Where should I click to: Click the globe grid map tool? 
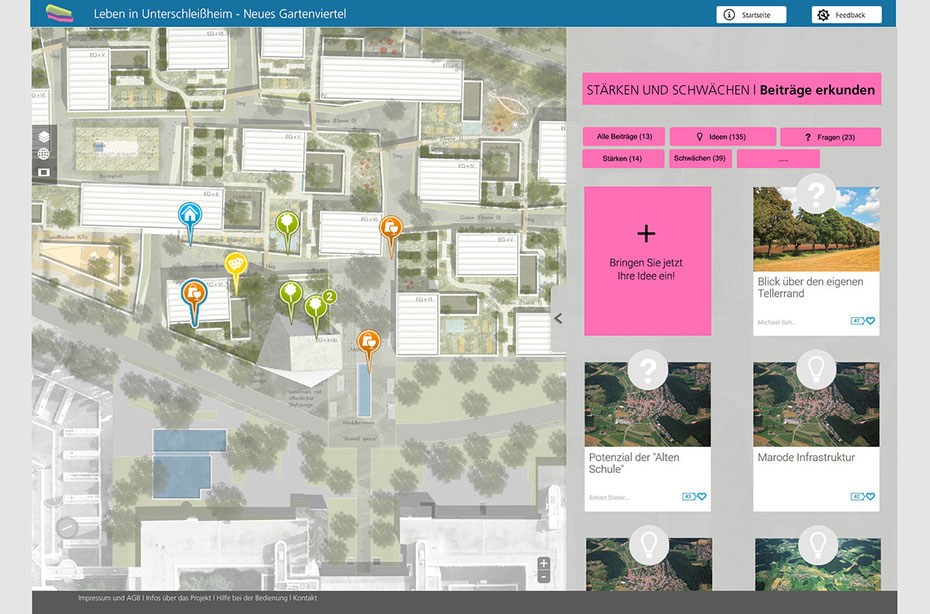pos(44,154)
